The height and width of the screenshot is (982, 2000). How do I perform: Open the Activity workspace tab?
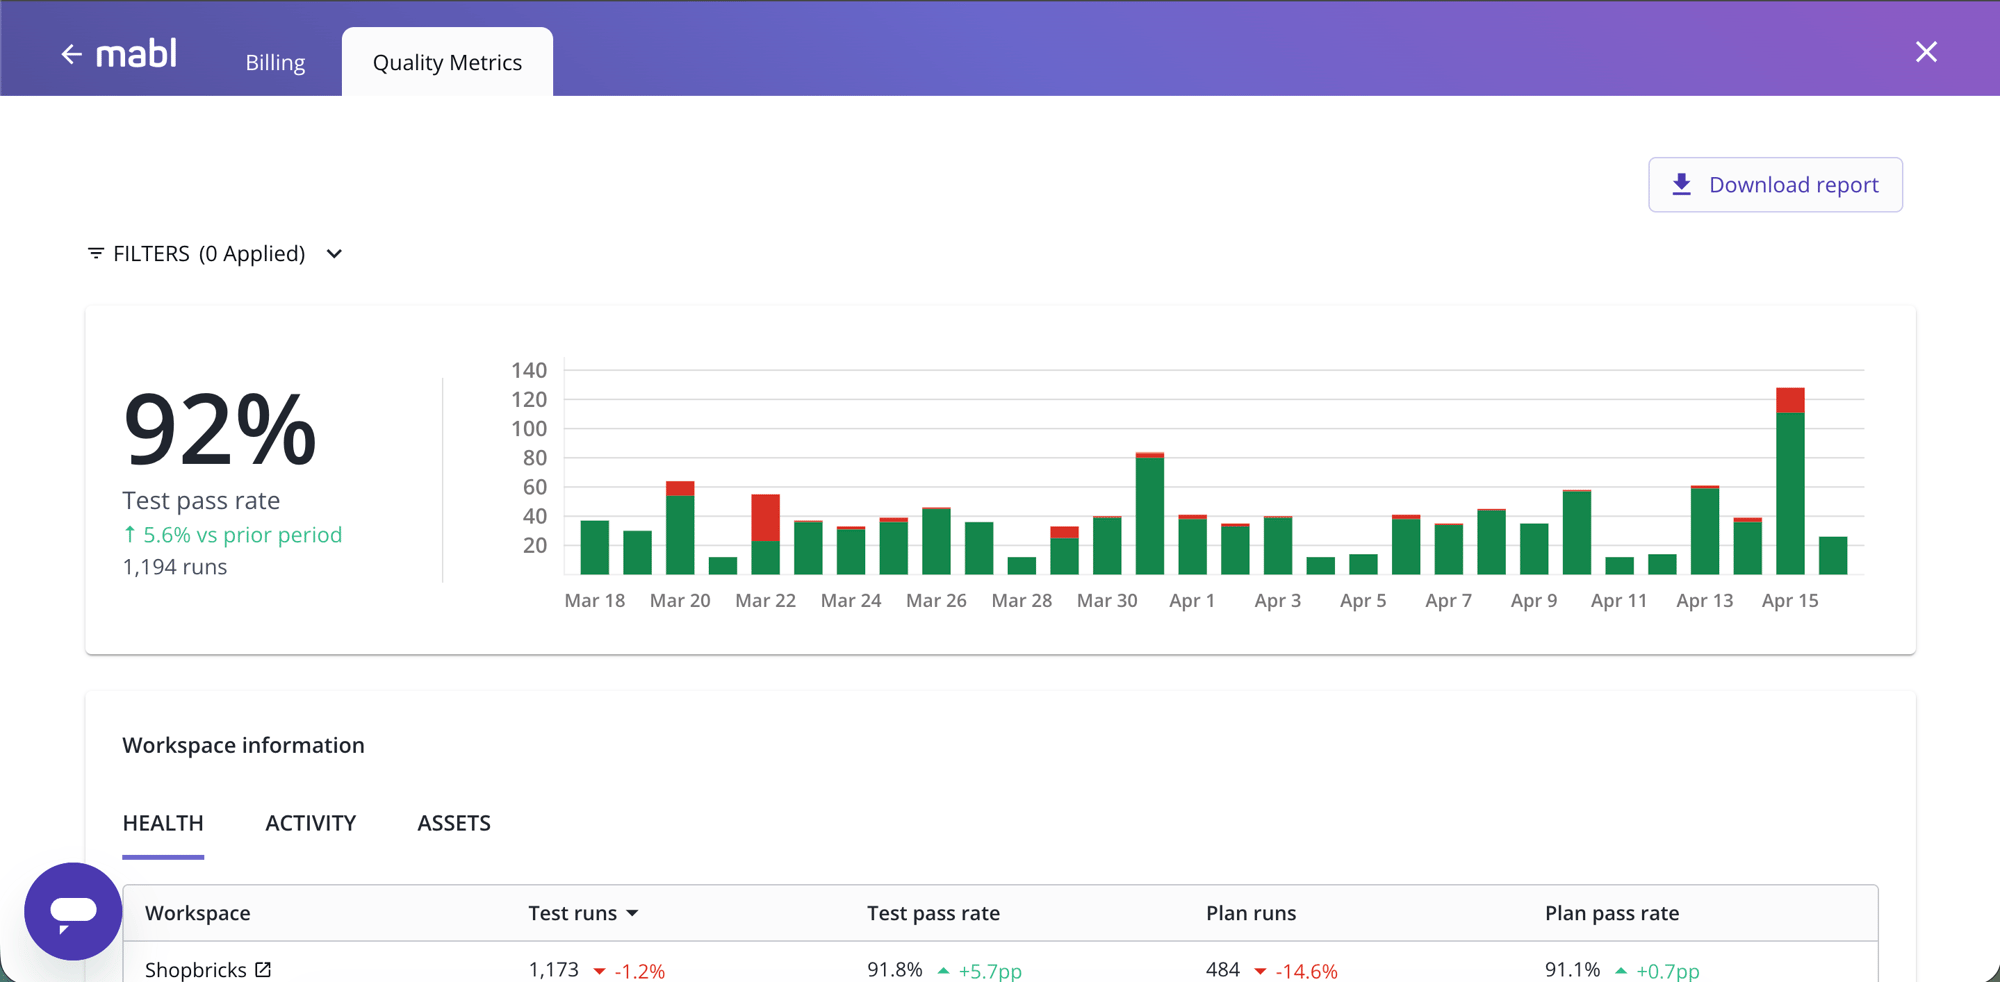click(310, 823)
